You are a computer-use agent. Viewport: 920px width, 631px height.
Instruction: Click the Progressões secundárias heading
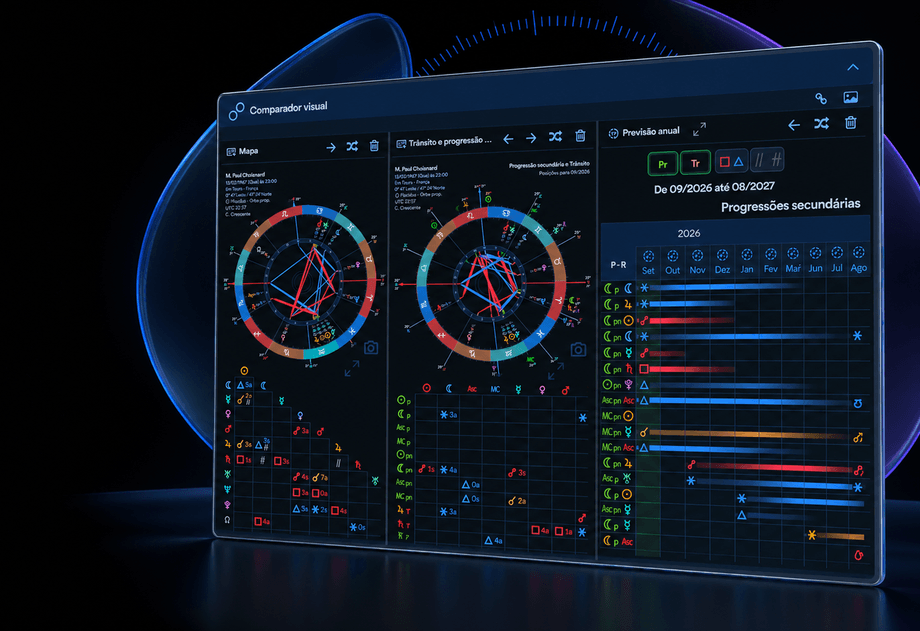pyautogui.click(x=790, y=205)
